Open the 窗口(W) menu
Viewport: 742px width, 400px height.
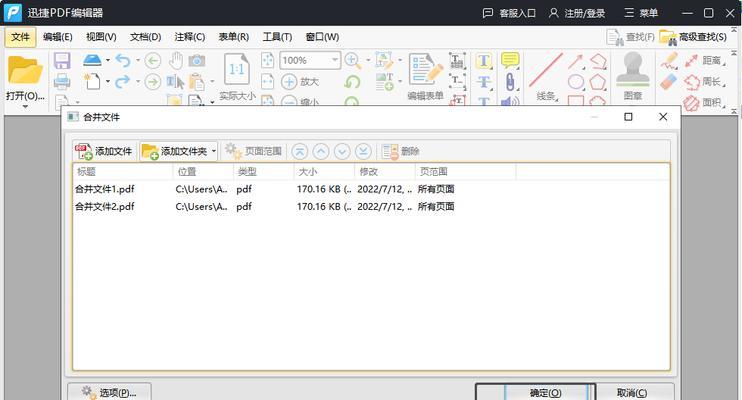click(322, 37)
